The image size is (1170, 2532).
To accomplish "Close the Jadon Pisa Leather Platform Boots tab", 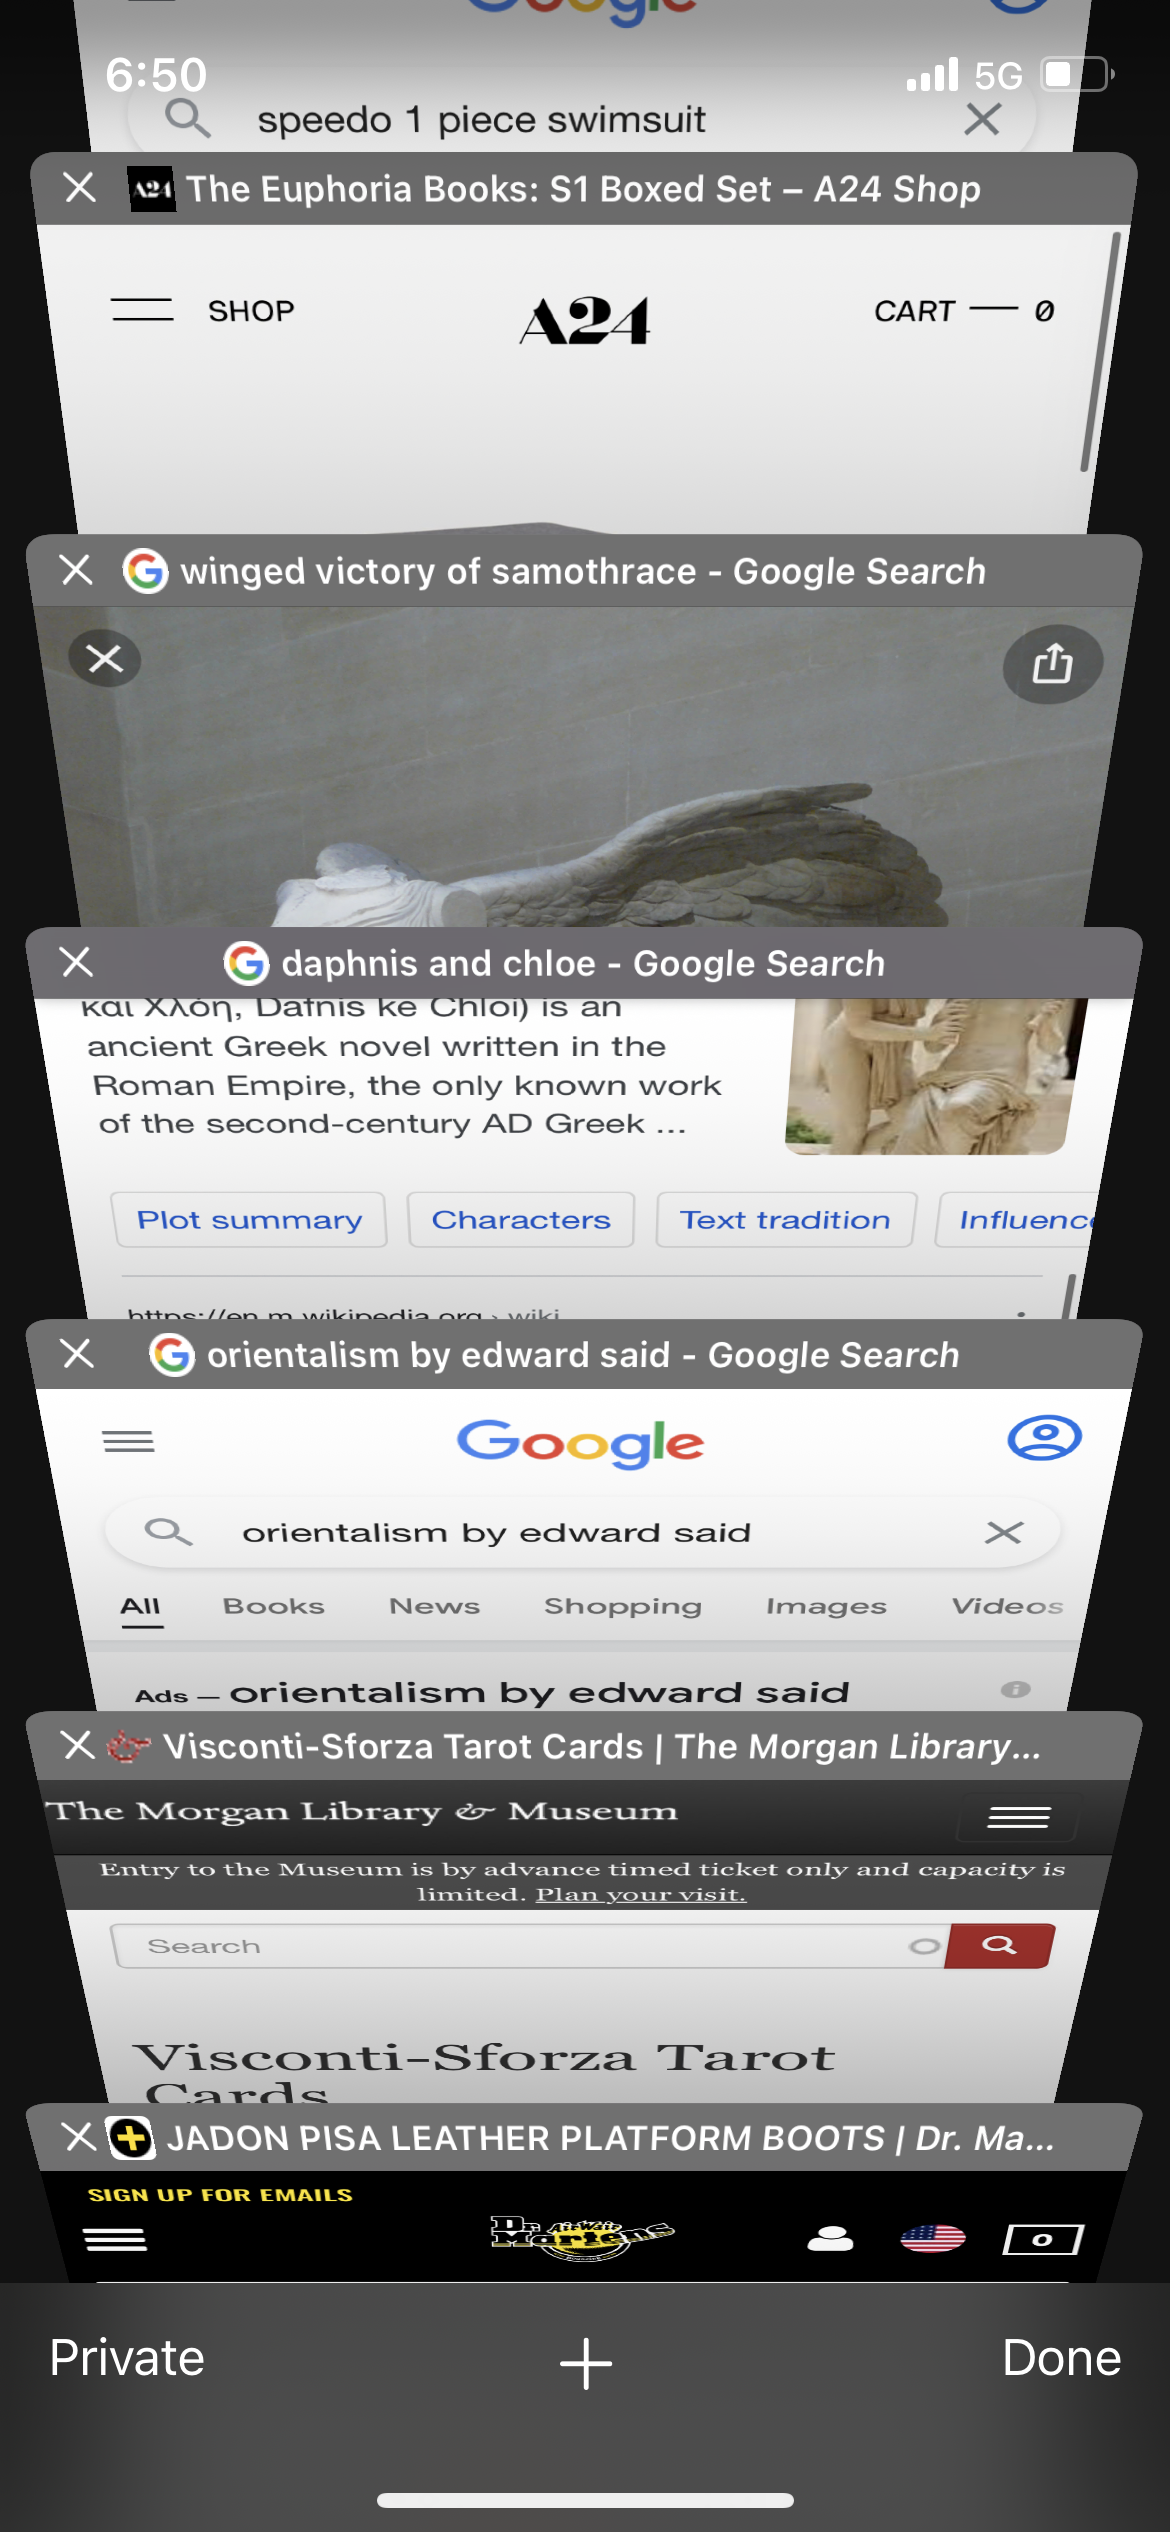I will pos(79,2137).
